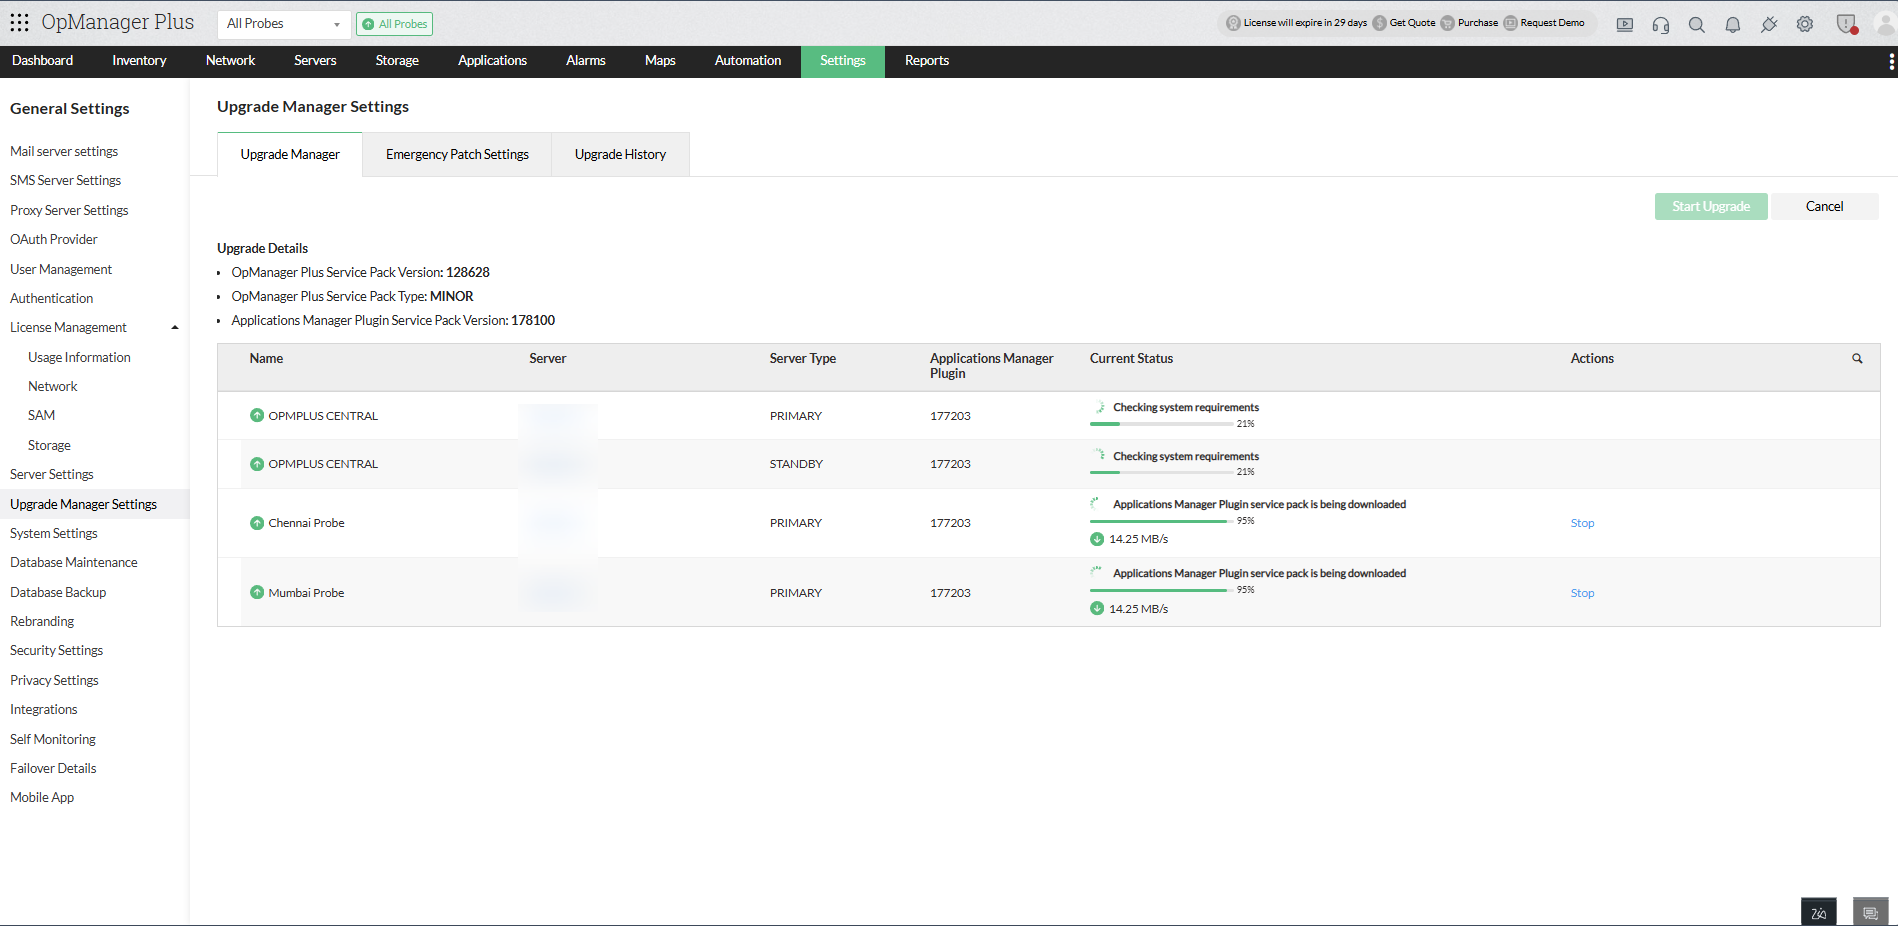The height and width of the screenshot is (926, 1898).
Task: Click the plug integrations icon in header
Action: coord(1769,25)
